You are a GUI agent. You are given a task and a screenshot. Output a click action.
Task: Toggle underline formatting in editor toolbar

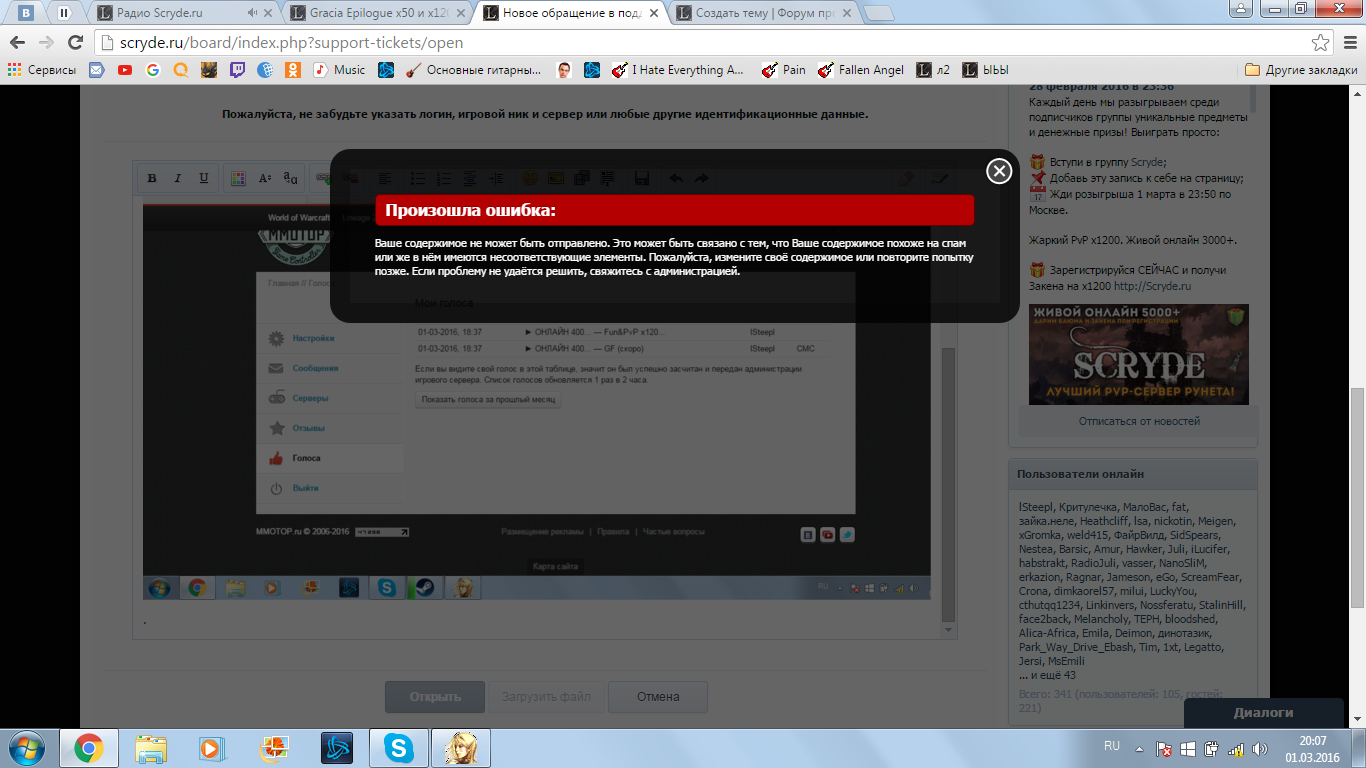point(204,179)
